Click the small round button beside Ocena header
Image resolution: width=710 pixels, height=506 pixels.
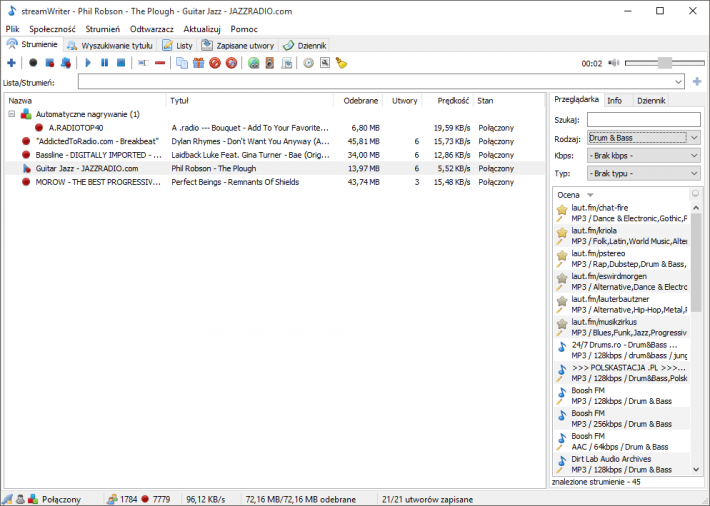point(696,194)
